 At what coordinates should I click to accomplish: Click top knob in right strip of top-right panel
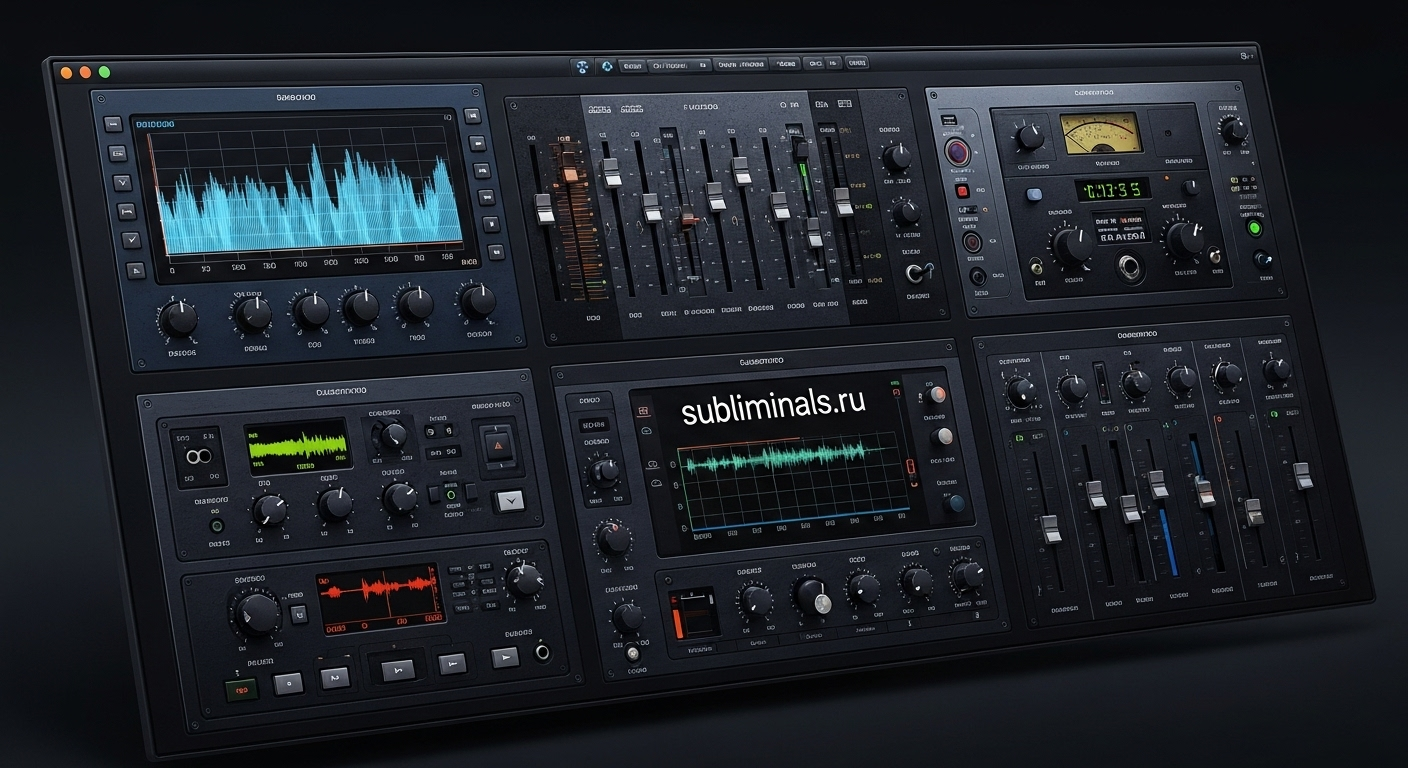(1234, 130)
